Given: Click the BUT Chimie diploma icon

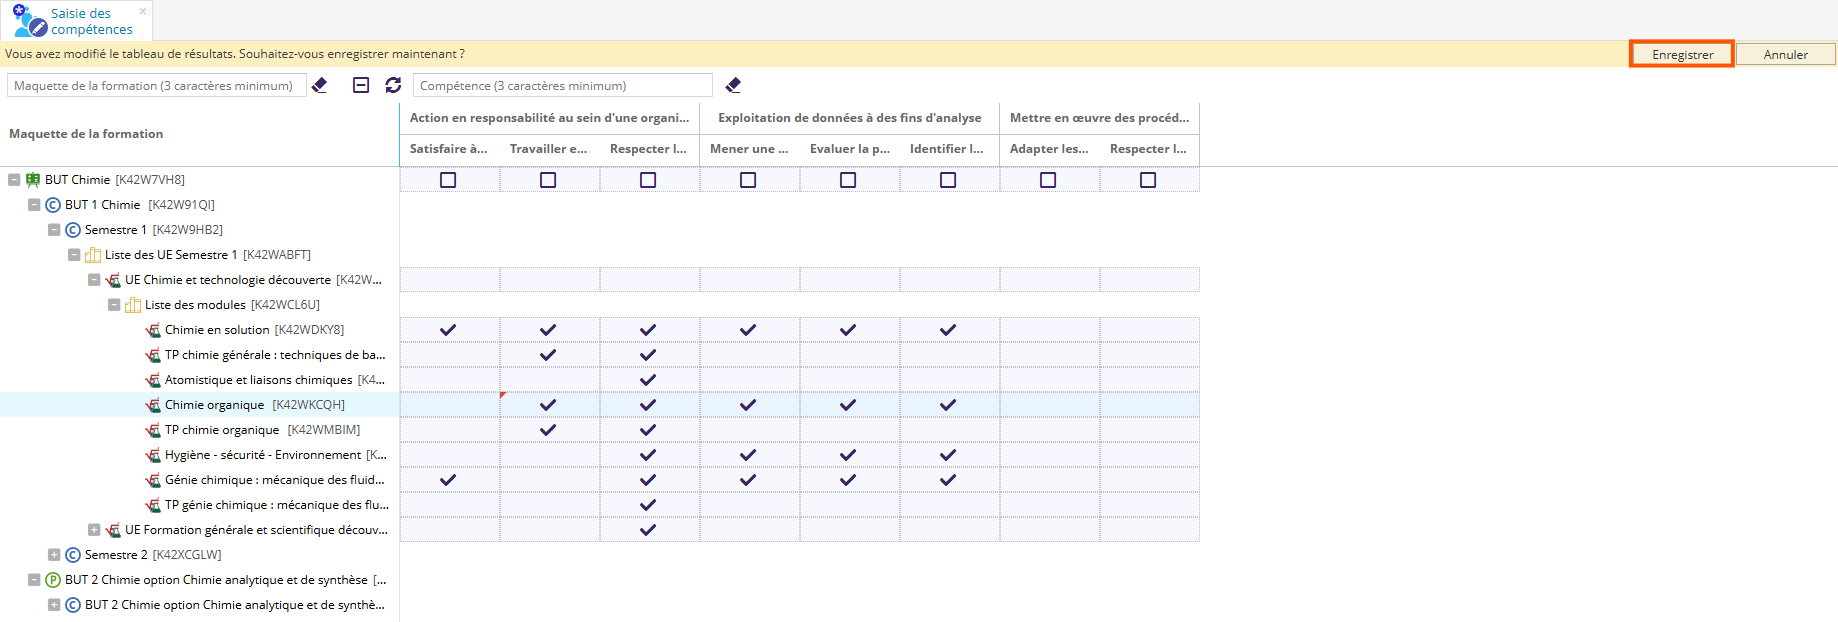Looking at the screenshot, I should tap(33, 180).
